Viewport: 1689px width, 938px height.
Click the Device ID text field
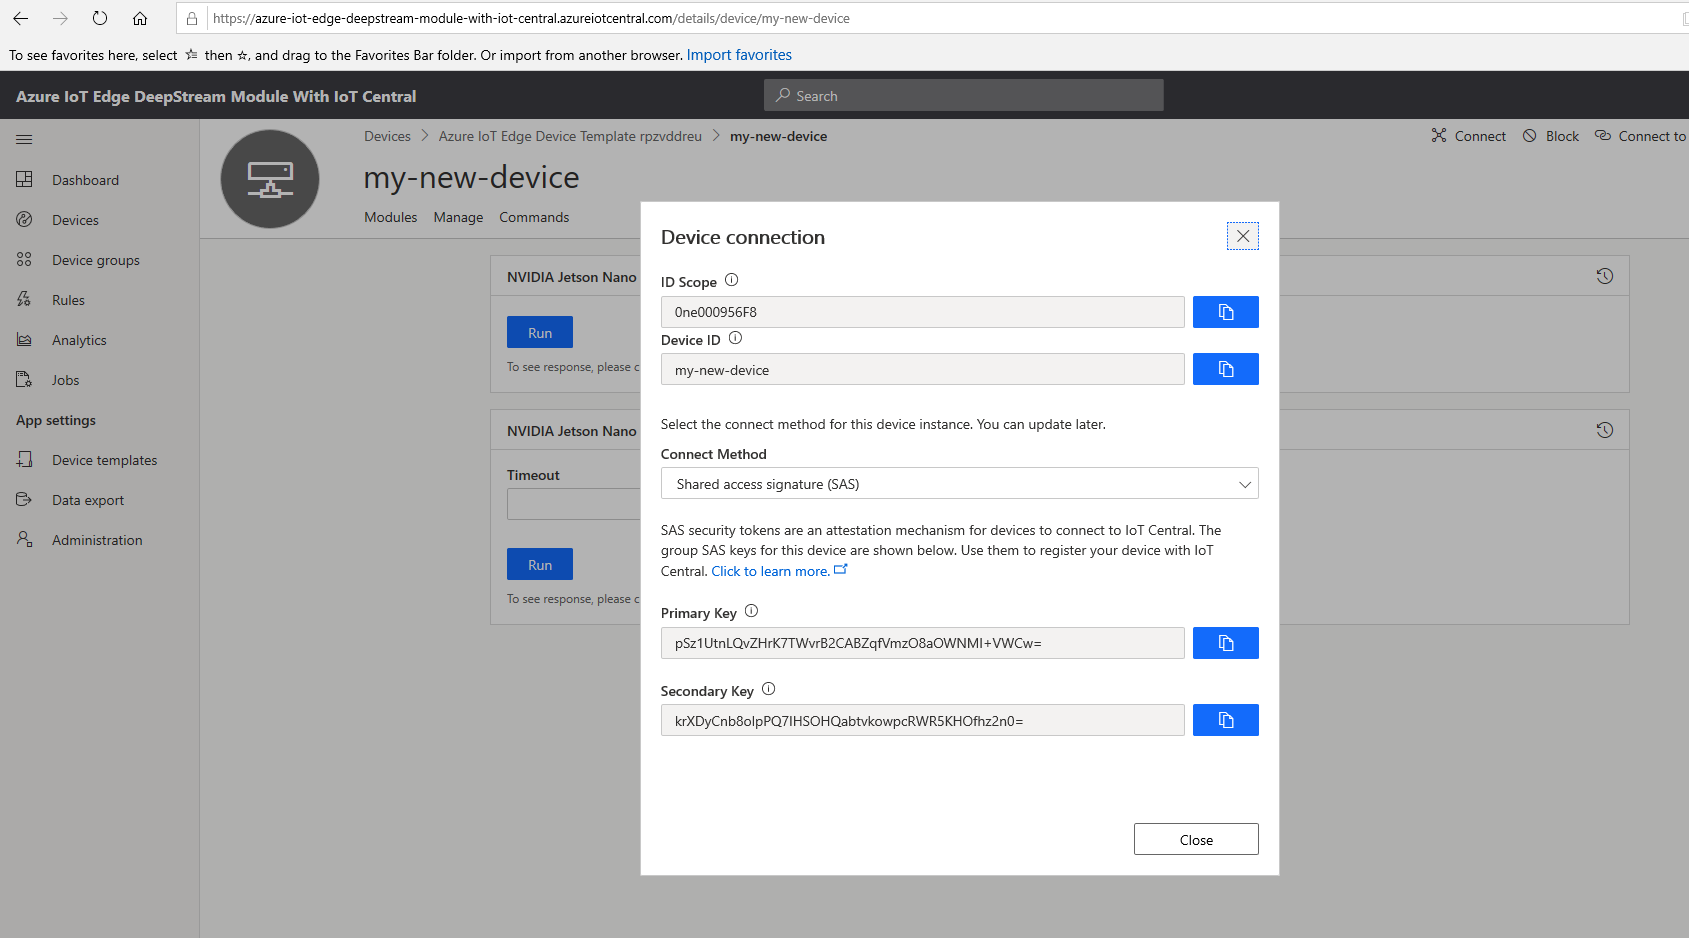[922, 369]
